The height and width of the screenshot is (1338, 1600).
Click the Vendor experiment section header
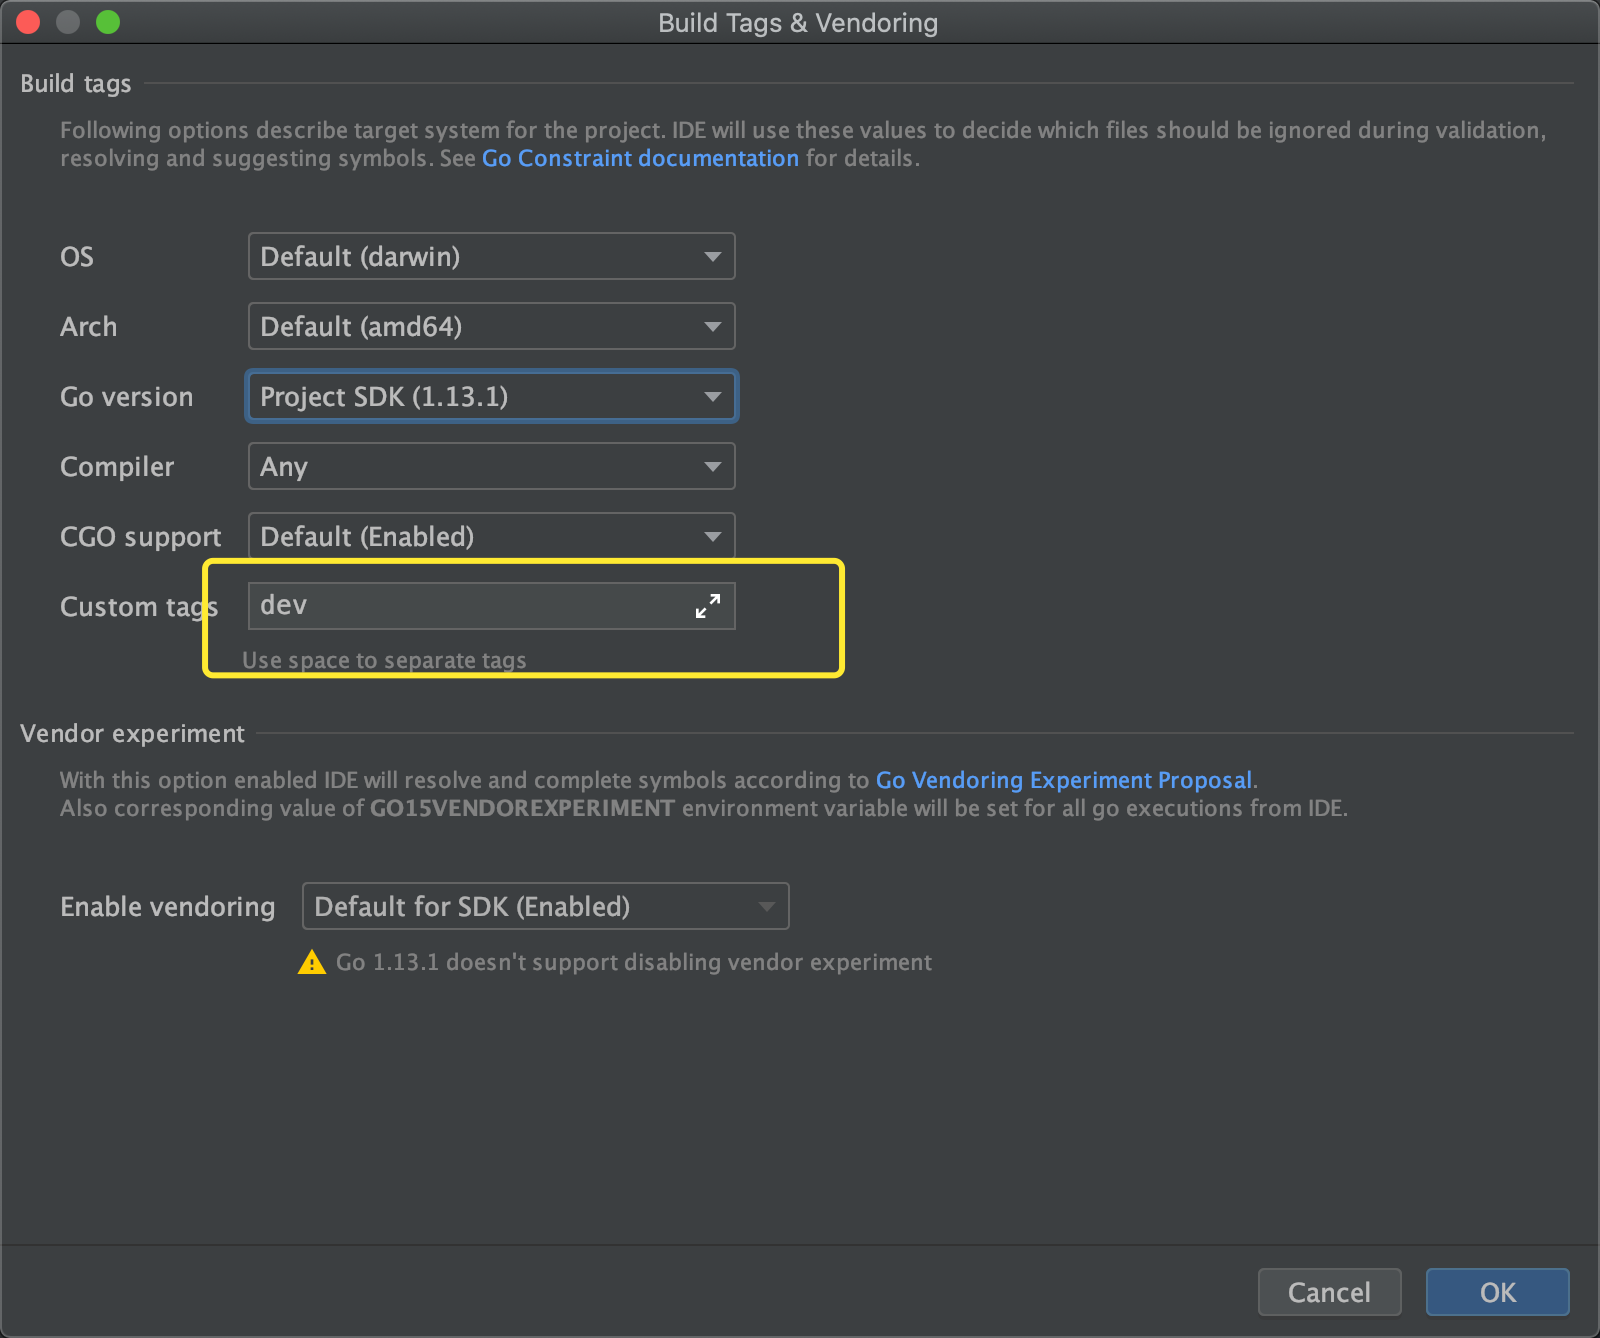pyautogui.click(x=132, y=734)
